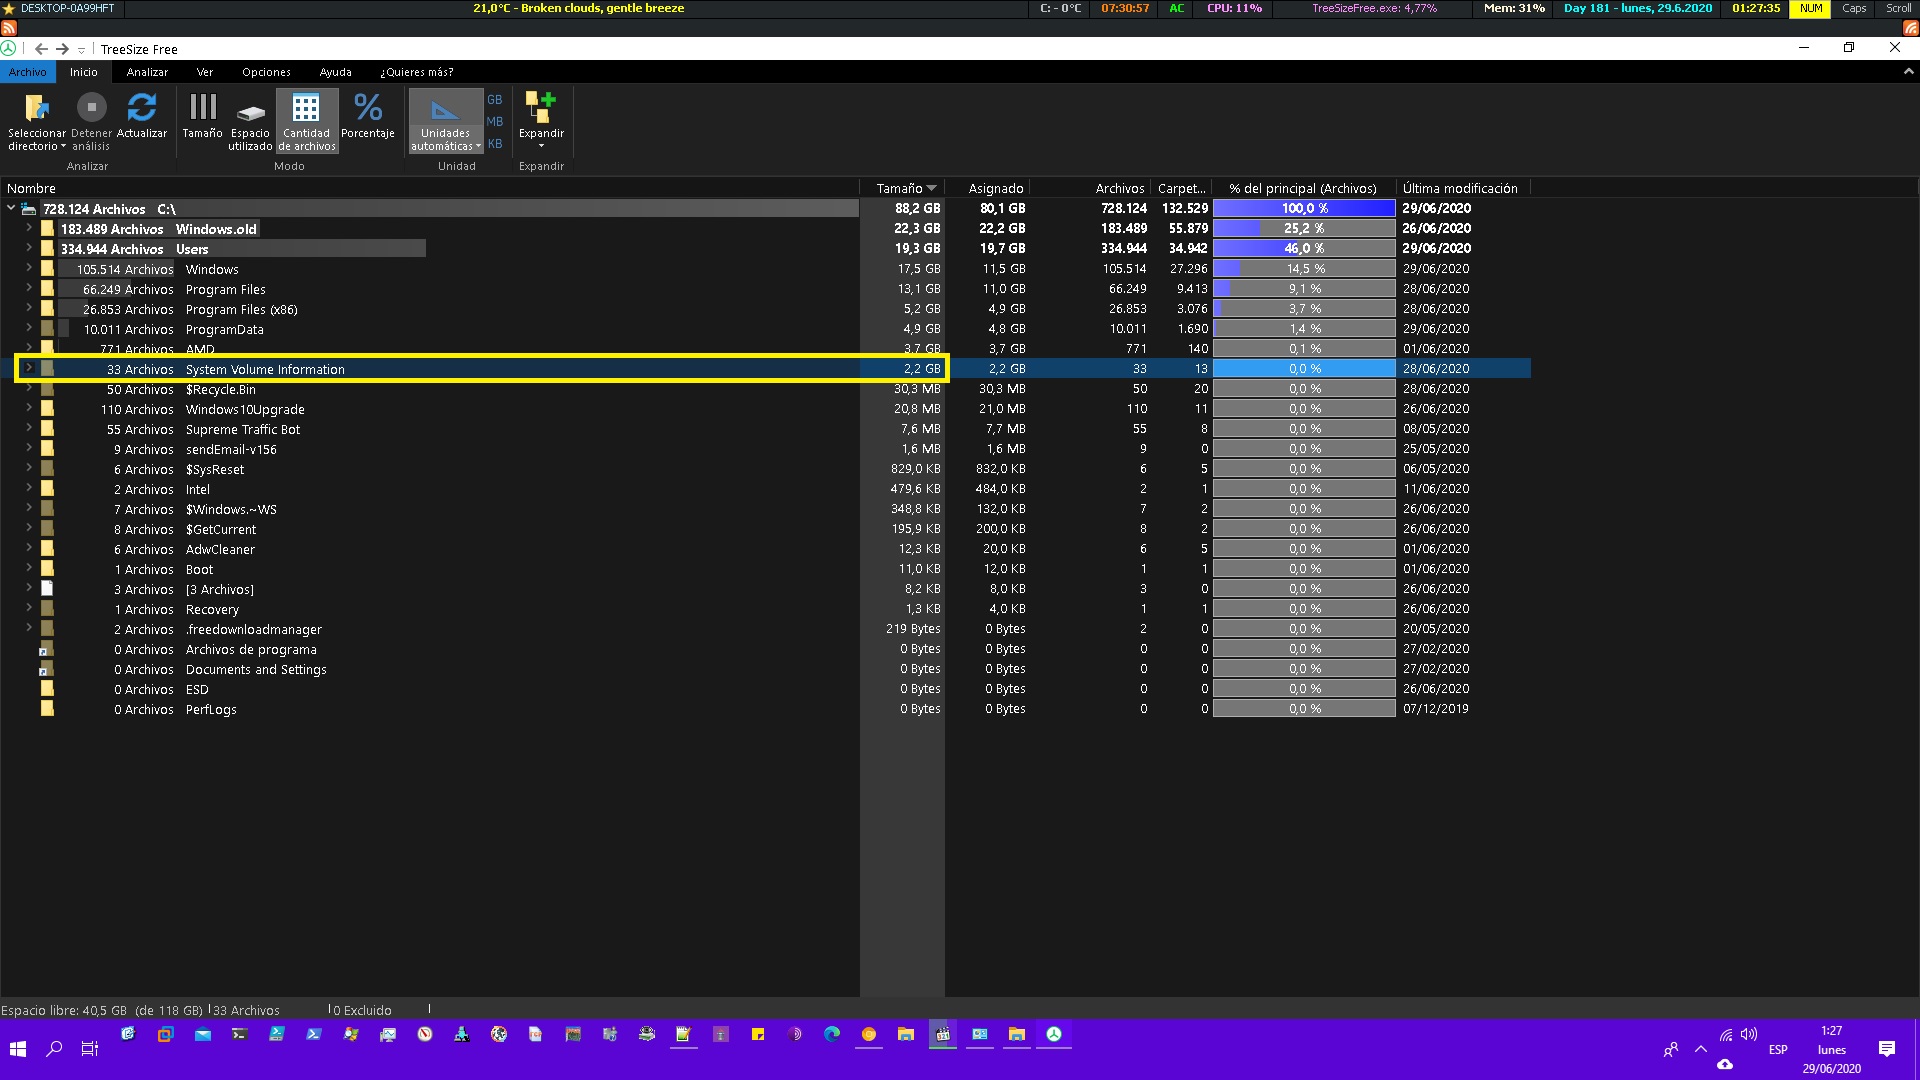Sort by the Tamaño column header
The height and width of the screenshot is (1080, 1920).
(903, 188)
